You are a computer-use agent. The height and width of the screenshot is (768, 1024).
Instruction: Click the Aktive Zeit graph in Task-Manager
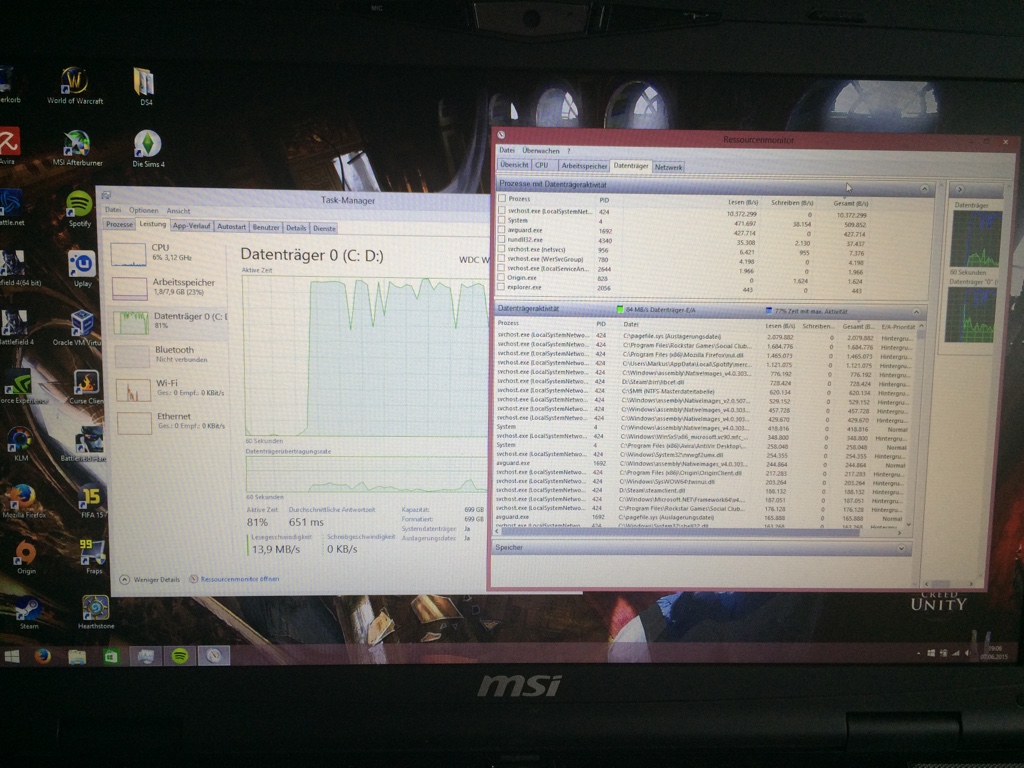pyautogui.click(x=366, y=356)
